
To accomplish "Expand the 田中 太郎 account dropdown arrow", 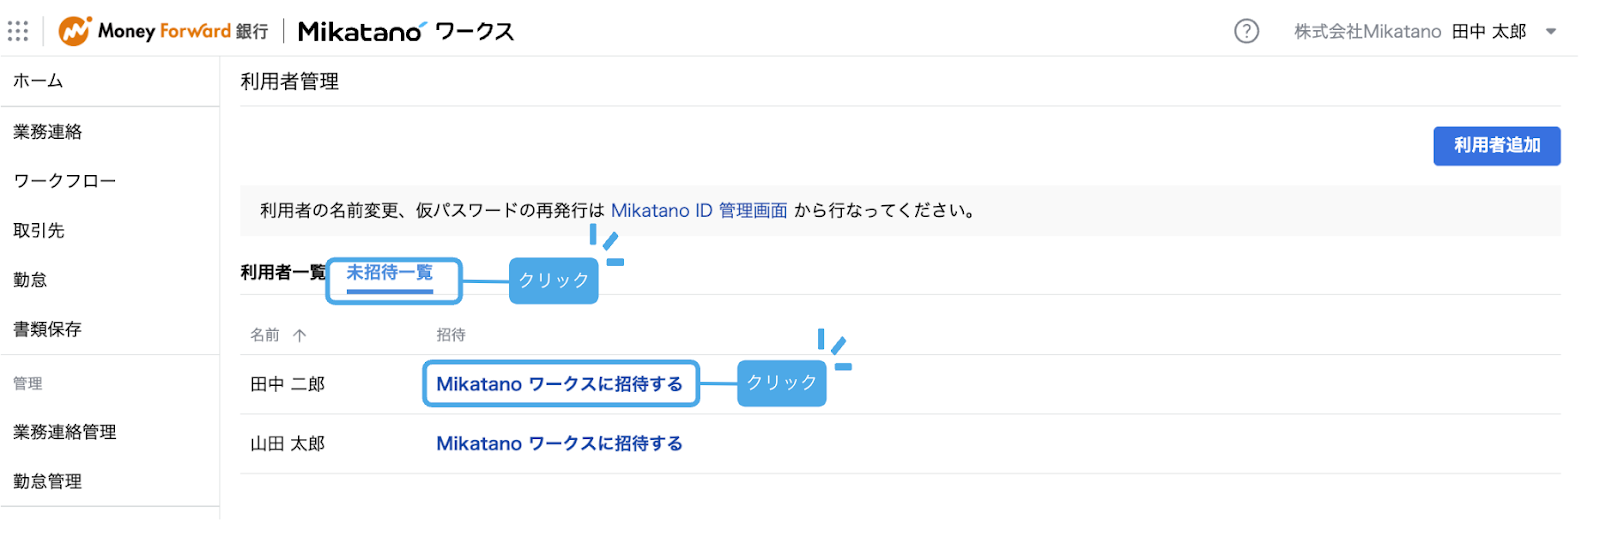I will click(x=1551, y=32).
